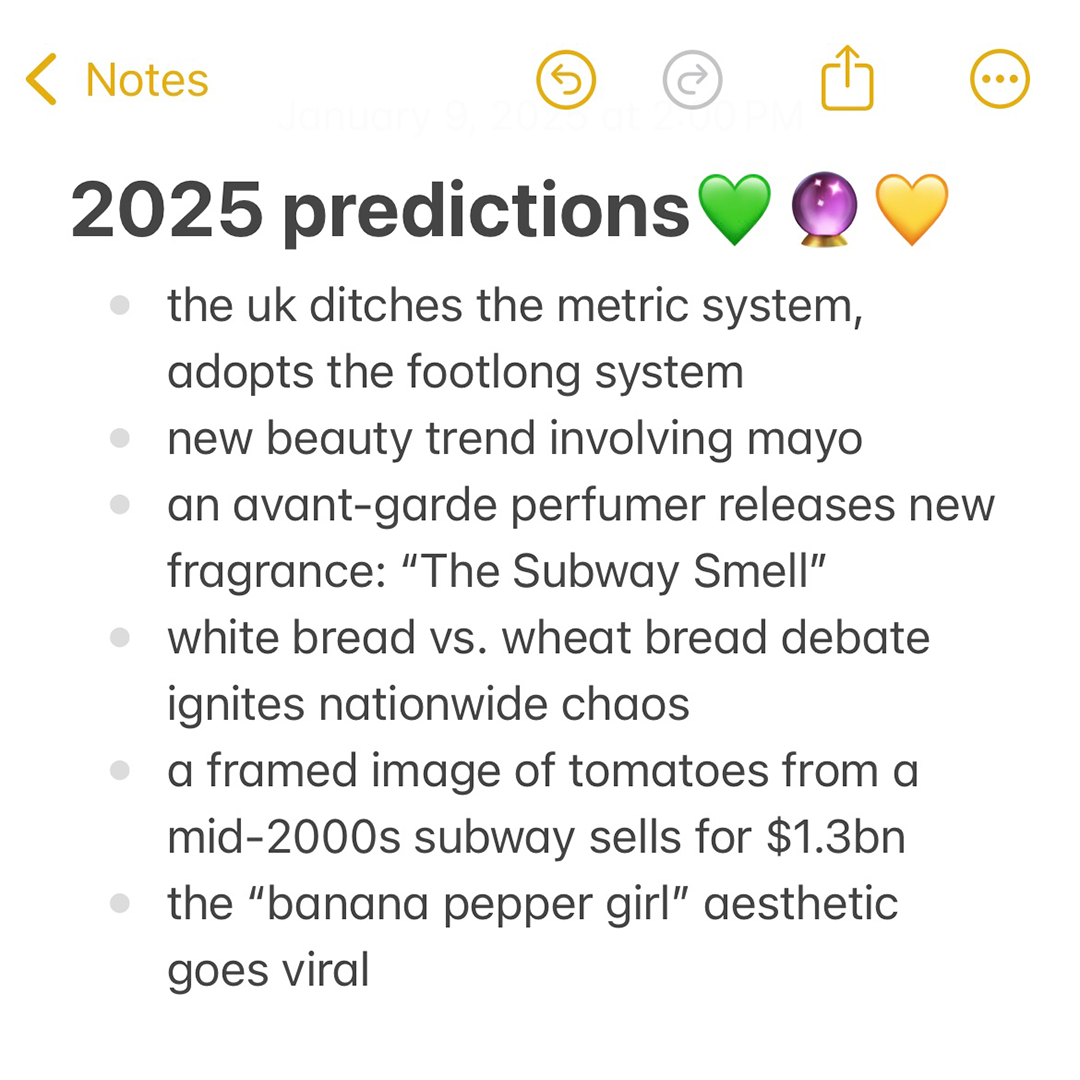
Task: Tap bullet before 'an avant-garde perfumer' line
Action: [120, 504]
